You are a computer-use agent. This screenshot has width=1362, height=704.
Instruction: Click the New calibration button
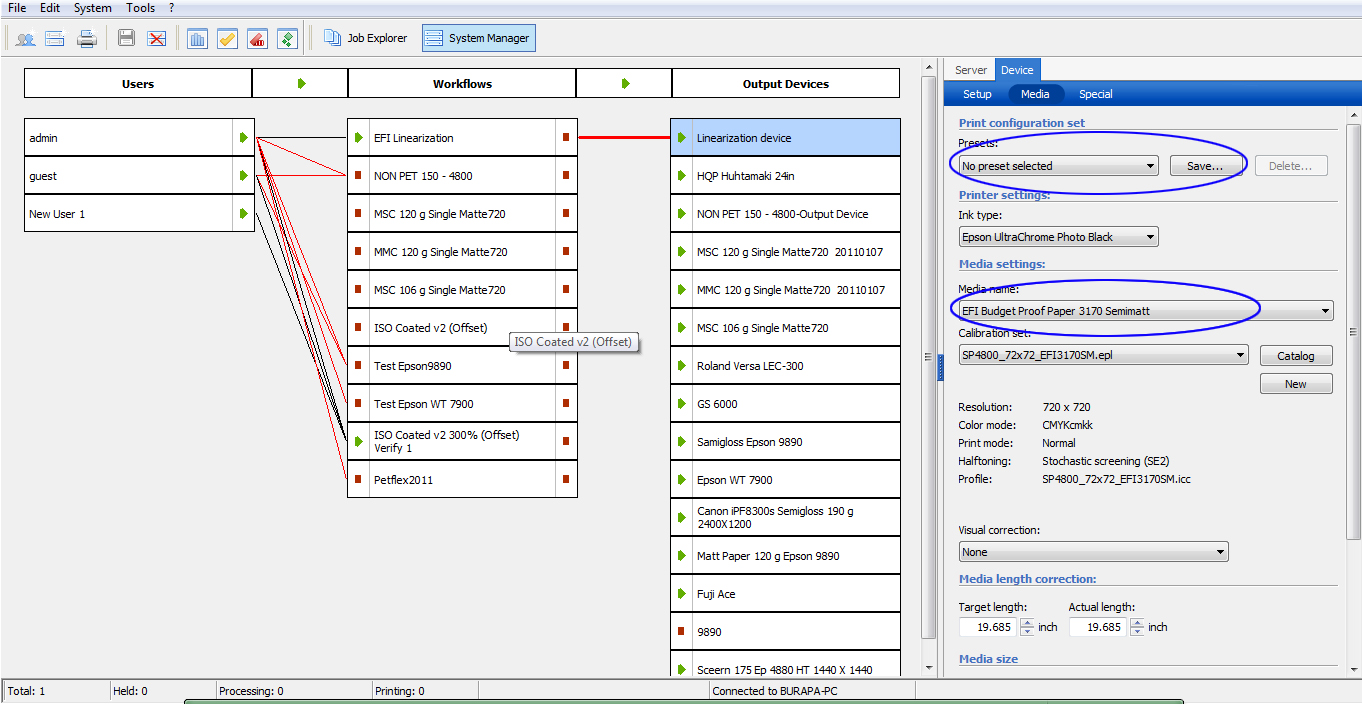[1296, 383]
